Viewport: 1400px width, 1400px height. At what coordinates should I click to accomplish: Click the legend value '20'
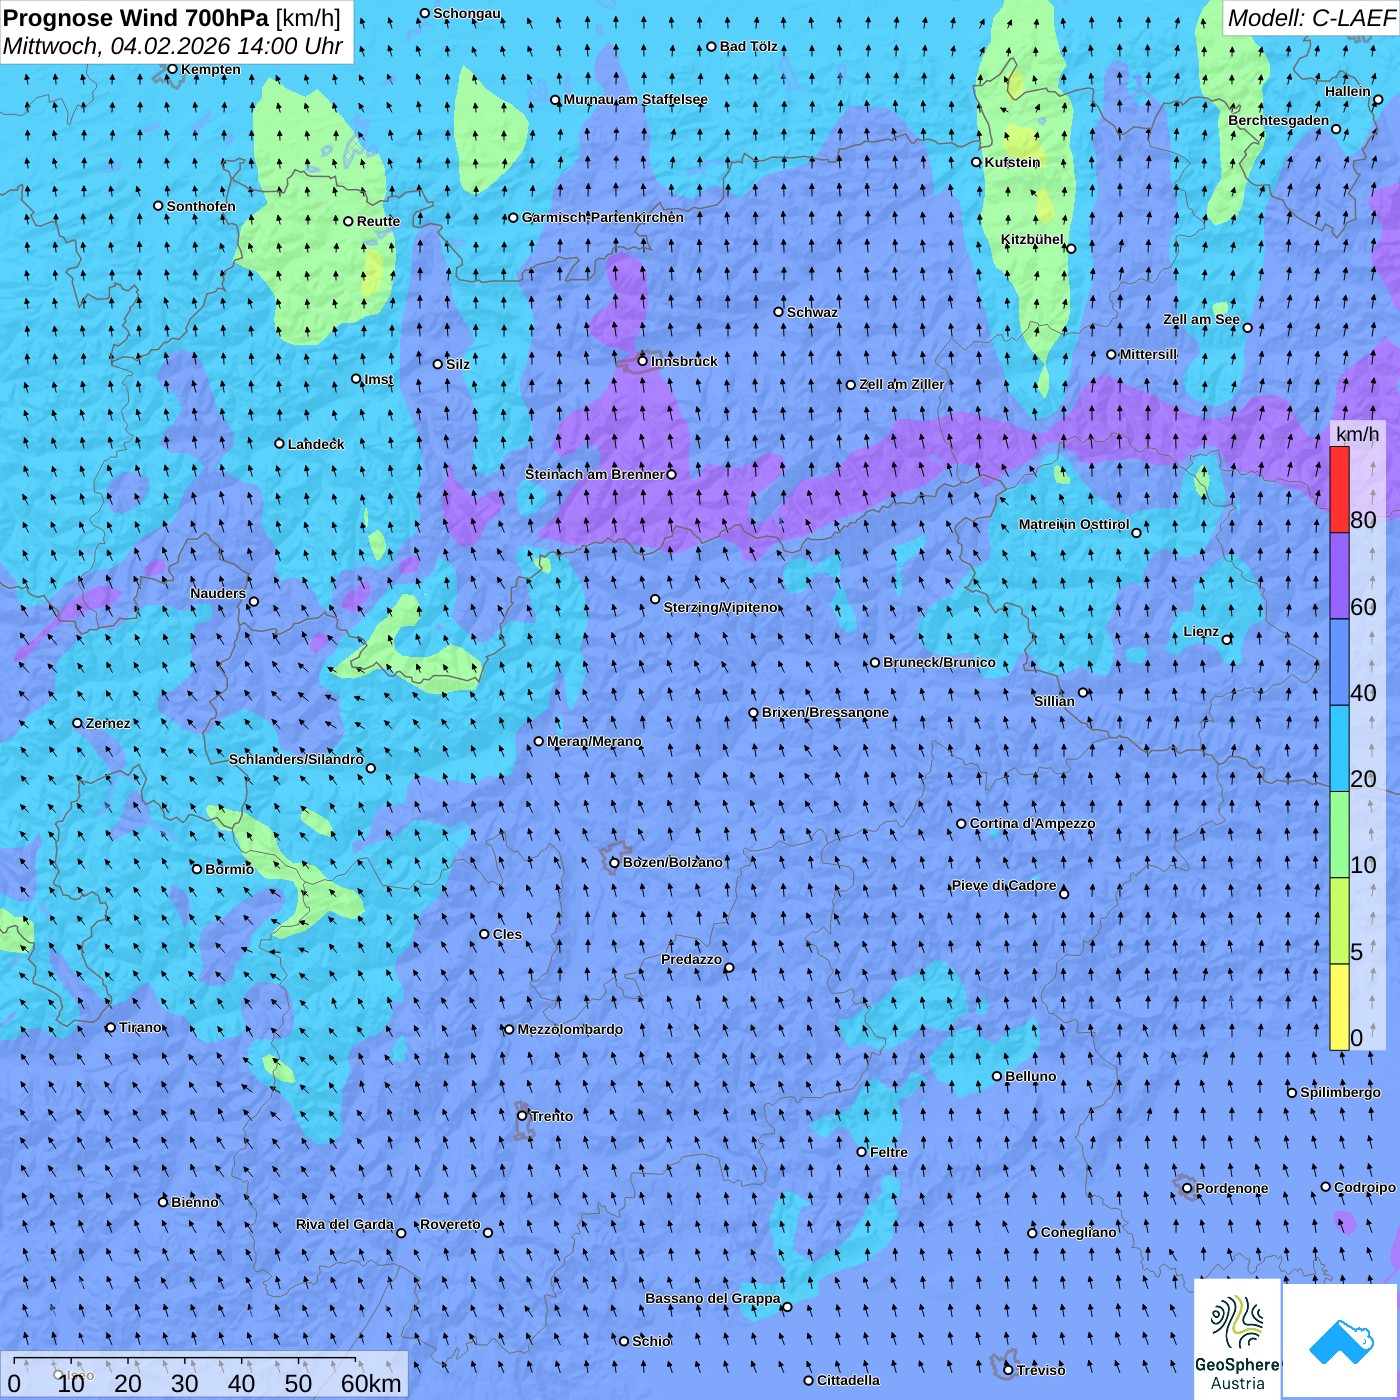1363,779
